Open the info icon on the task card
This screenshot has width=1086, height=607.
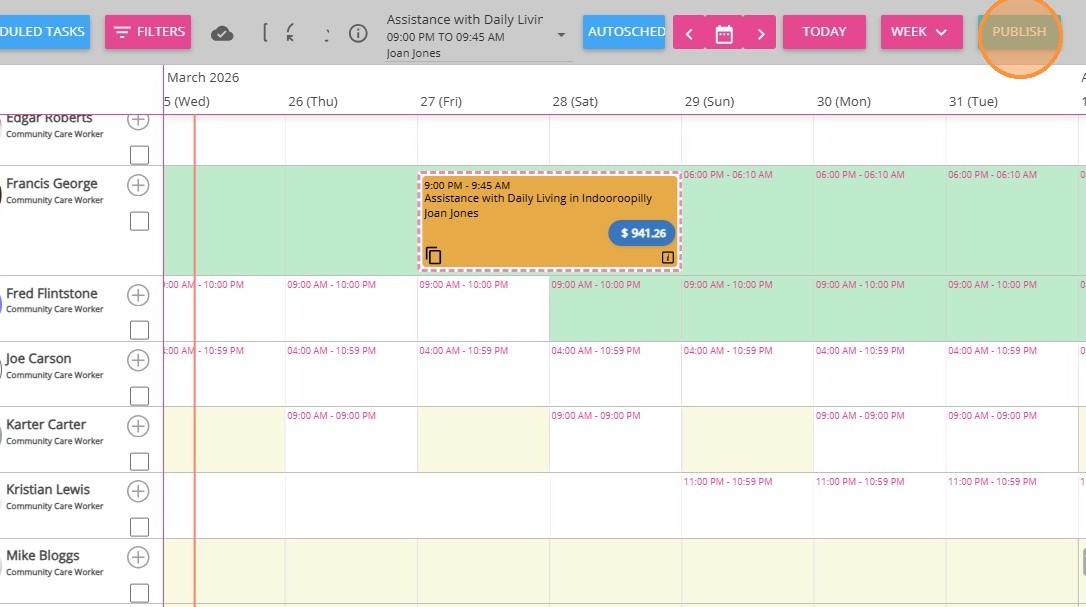[667, 257]
